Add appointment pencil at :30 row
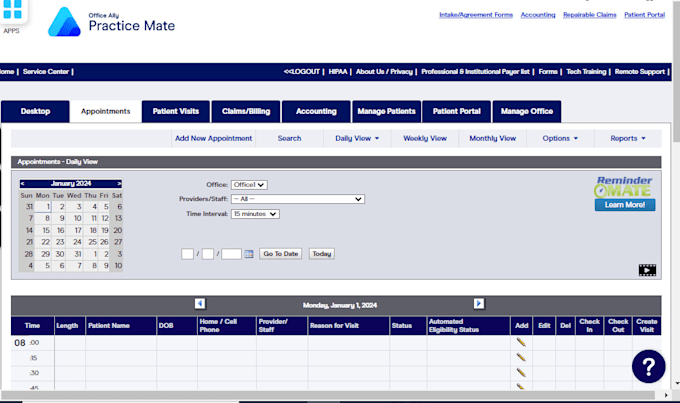 click(x=521, y=372)
